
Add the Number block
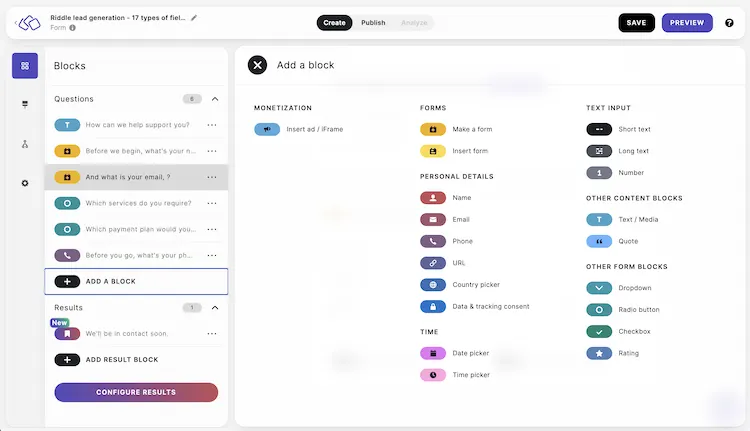pyautogui.click(x=615, y=173)
